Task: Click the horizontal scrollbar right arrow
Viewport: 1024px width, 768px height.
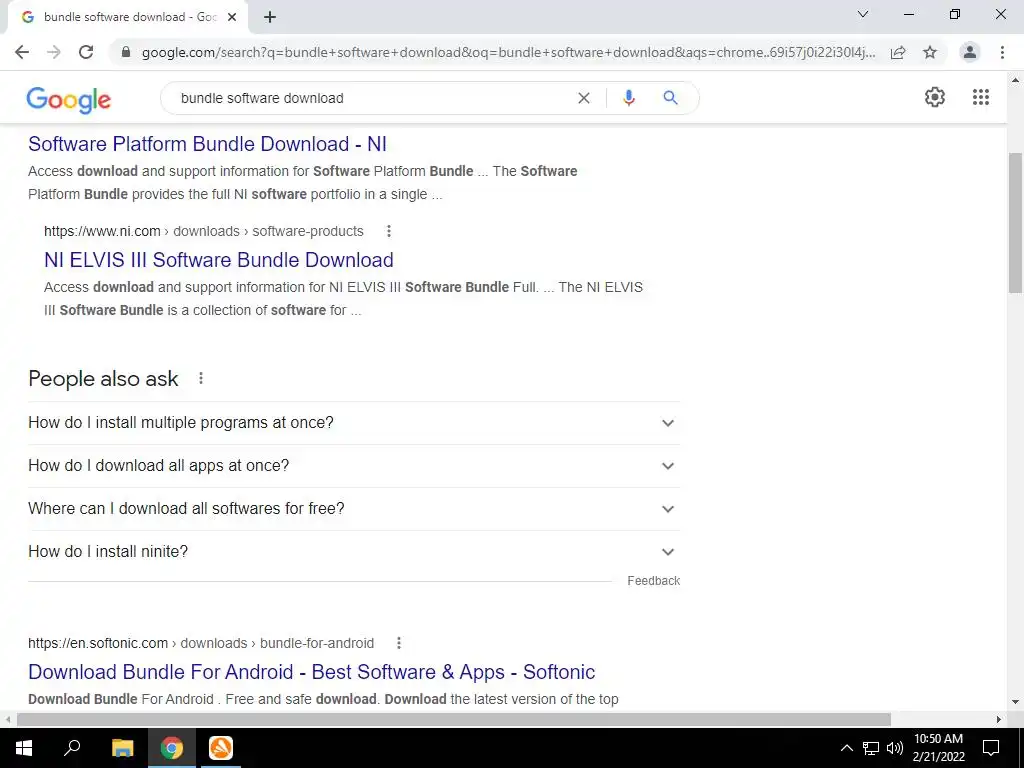Action: (x=999, y=719)
